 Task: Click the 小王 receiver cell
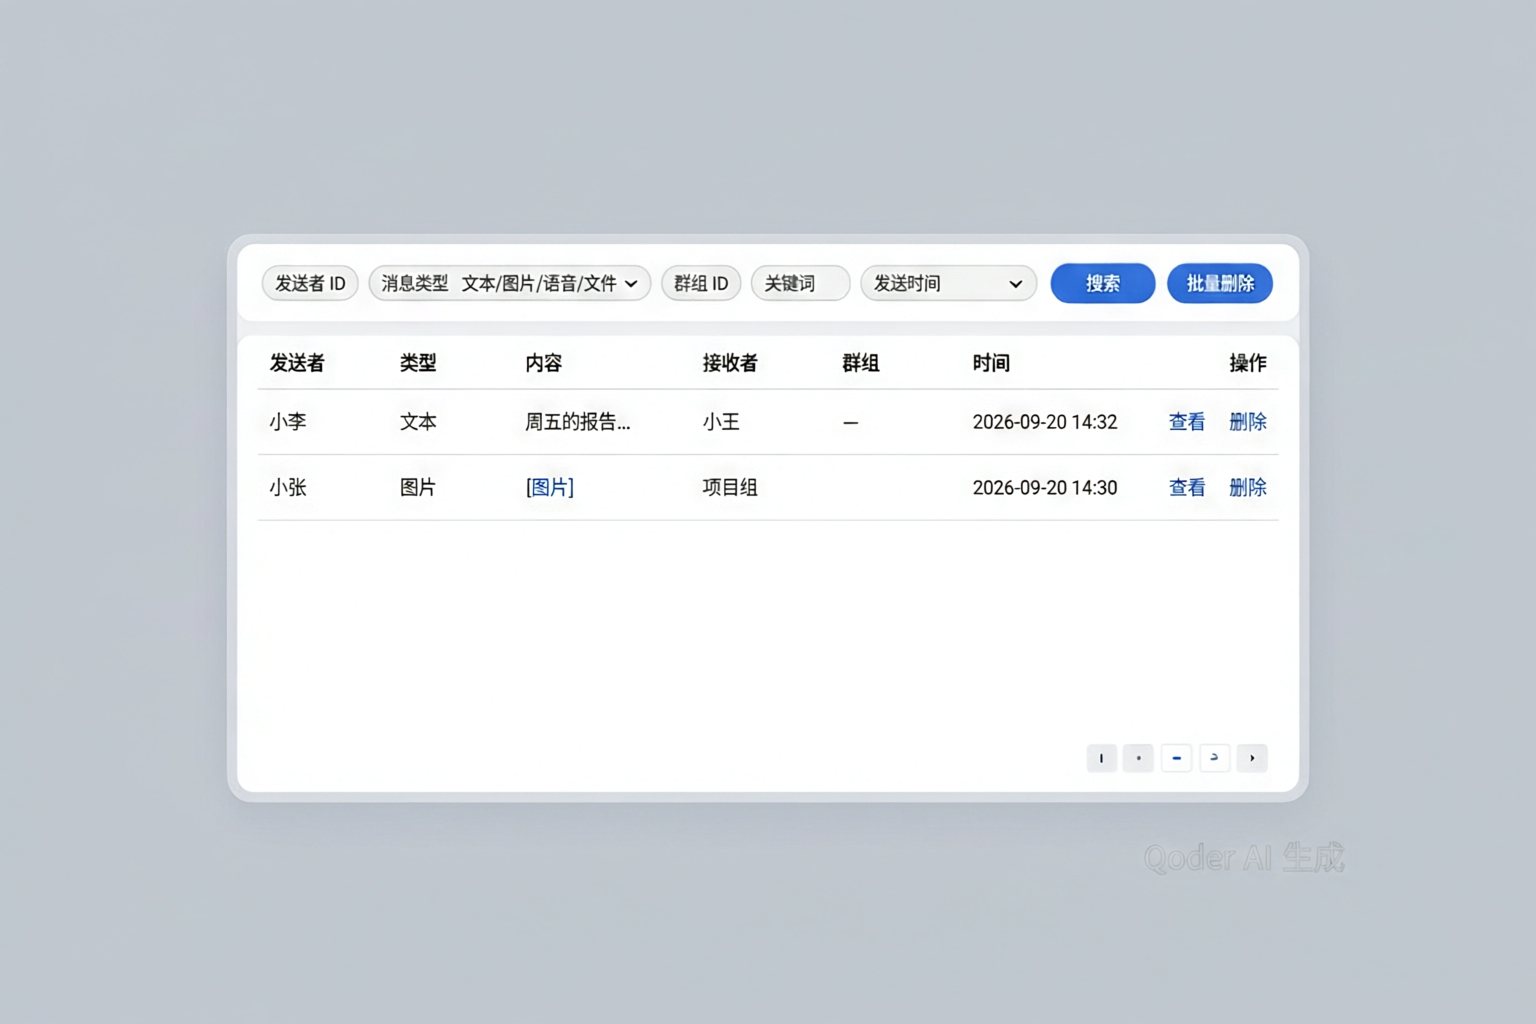click(721, 422)
